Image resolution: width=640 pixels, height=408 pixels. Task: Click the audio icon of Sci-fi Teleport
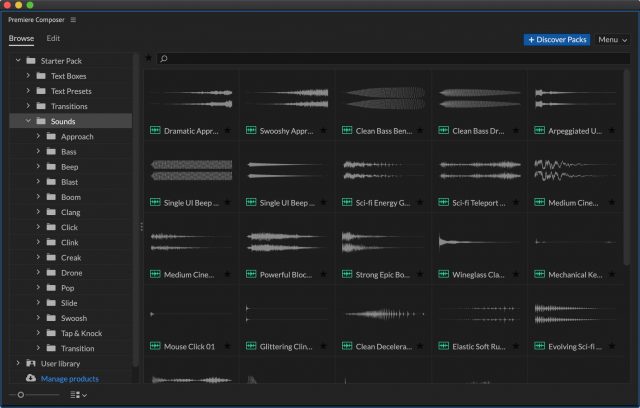coord(443,203)
